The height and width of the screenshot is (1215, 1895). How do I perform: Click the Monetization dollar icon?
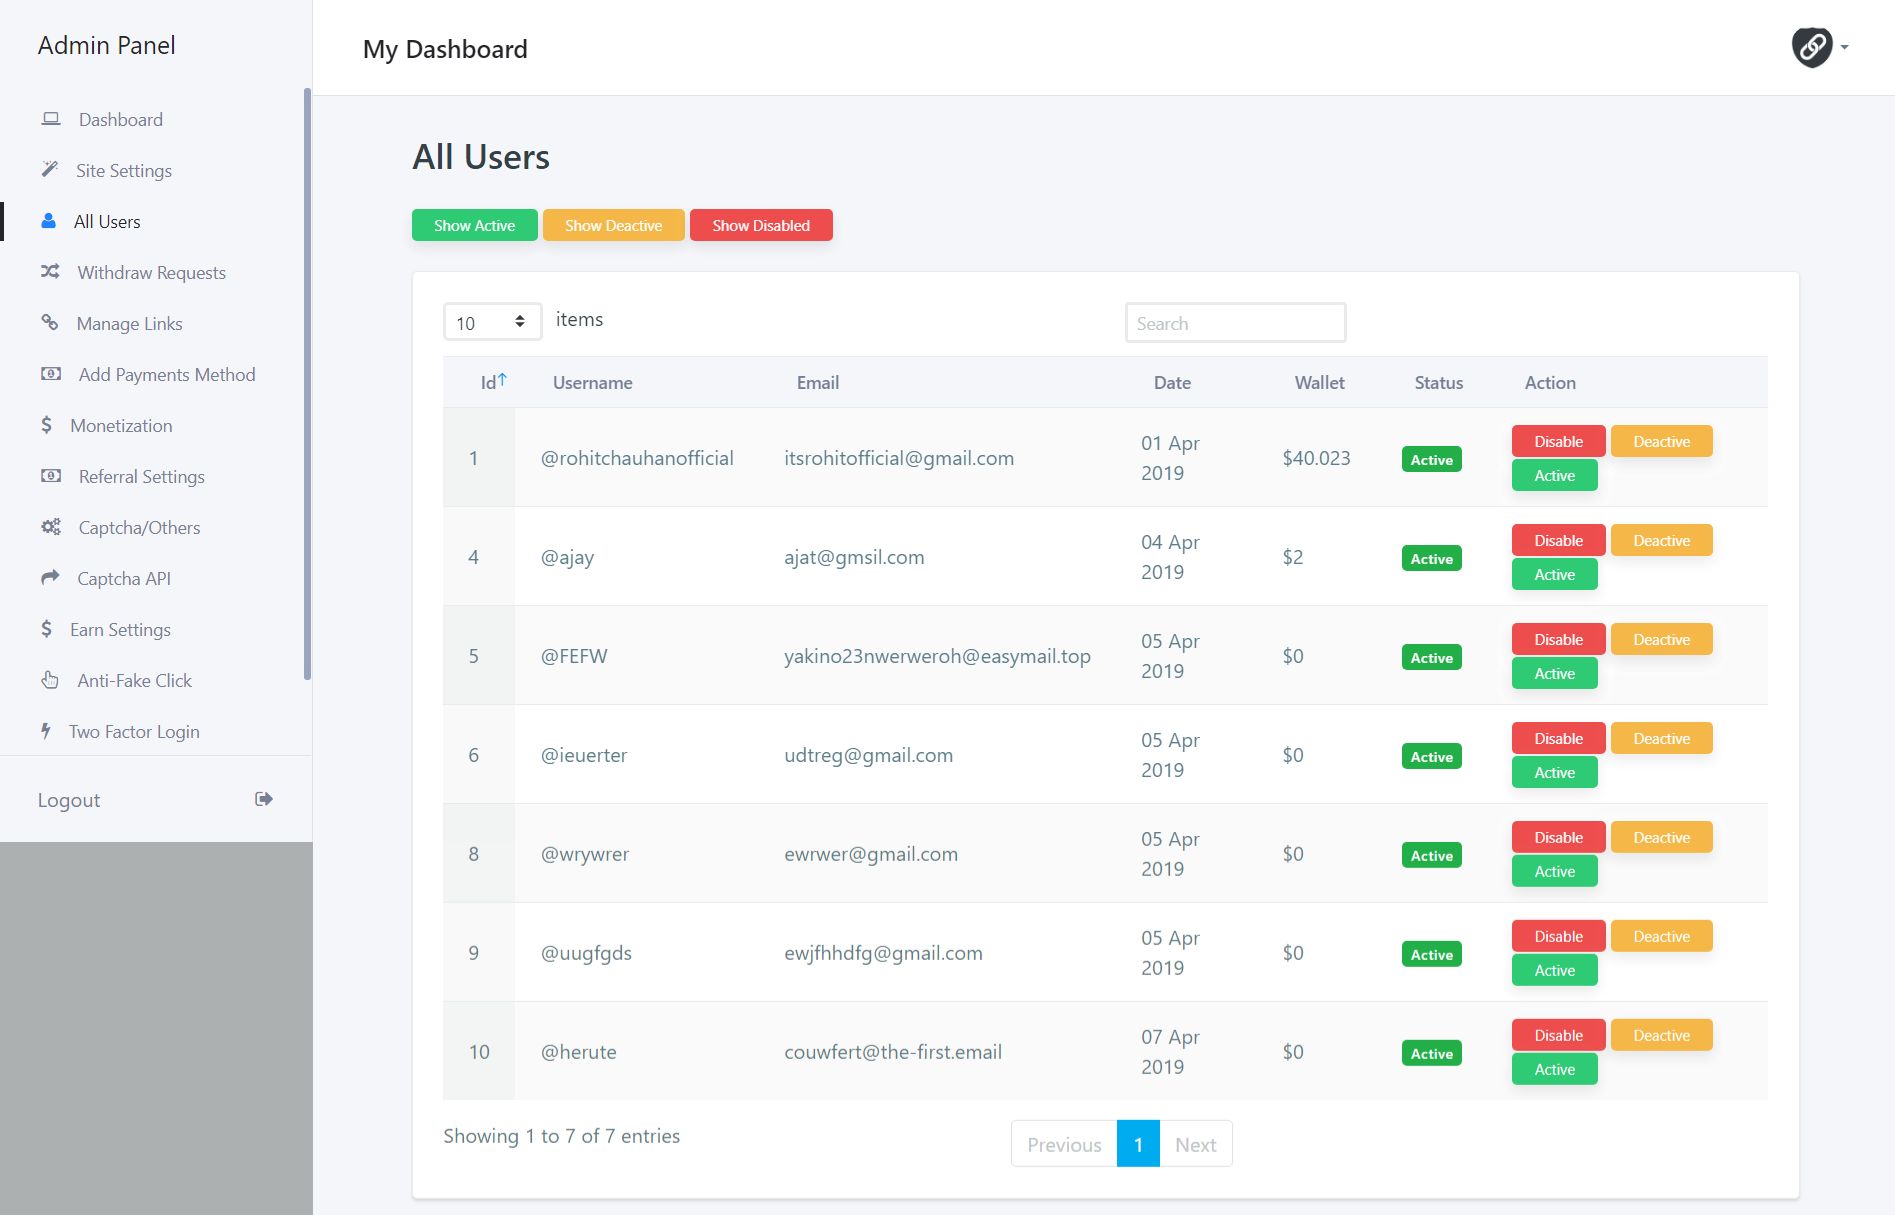point(46,425)
